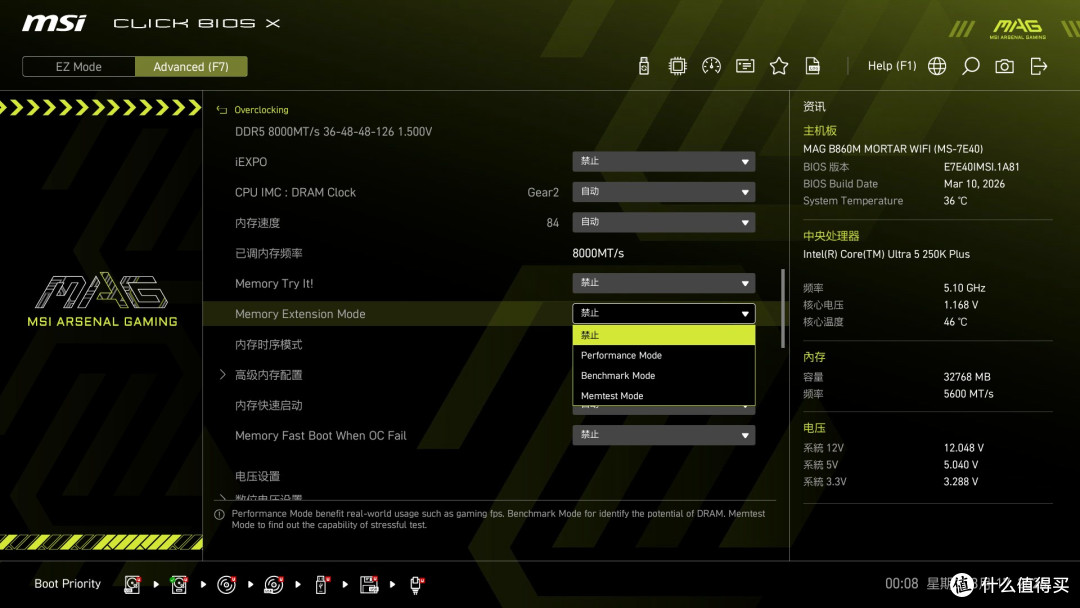Click the 12.048 V voltage value

coord(964,448)
